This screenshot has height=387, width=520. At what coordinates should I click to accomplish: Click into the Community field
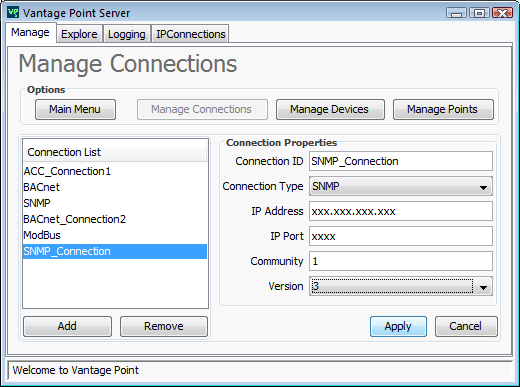401,261
